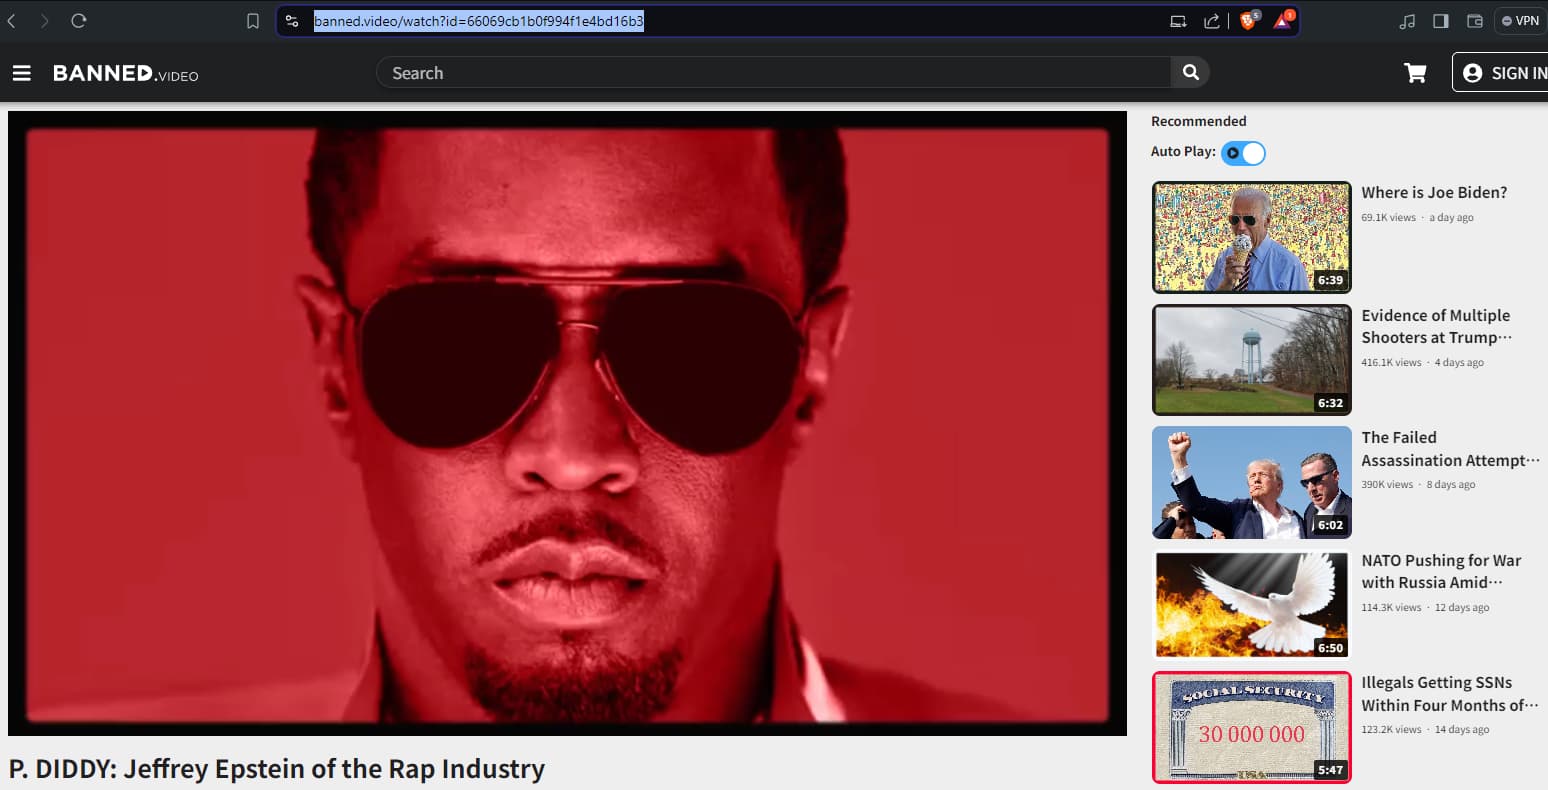Image resolution: width=1548 pixels, height=790 pixels.
Task: Open Brave Rewards triangle icon
Action: coord(1284,20)
